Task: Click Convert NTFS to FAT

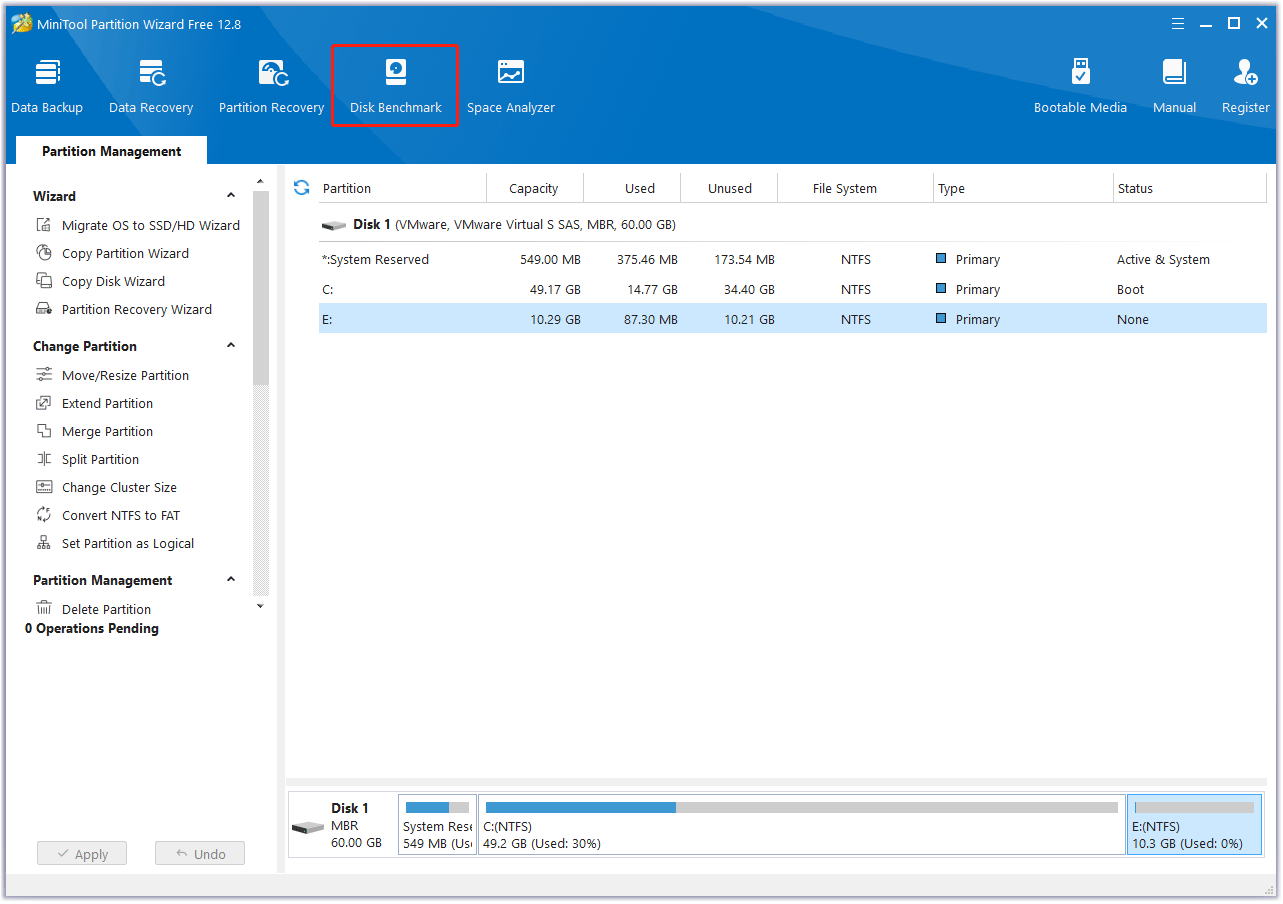Action: (x=108, y=515)
